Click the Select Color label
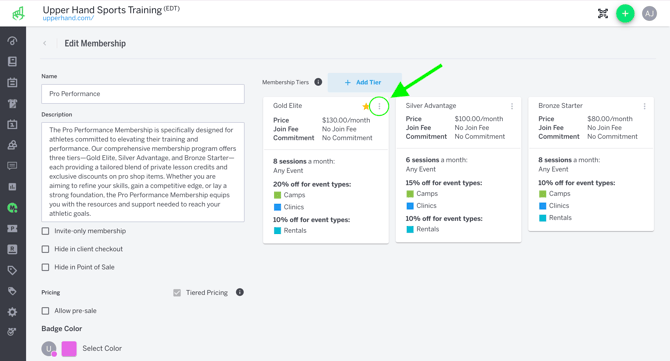Screen dimensions: 670x361 (102, 348)
